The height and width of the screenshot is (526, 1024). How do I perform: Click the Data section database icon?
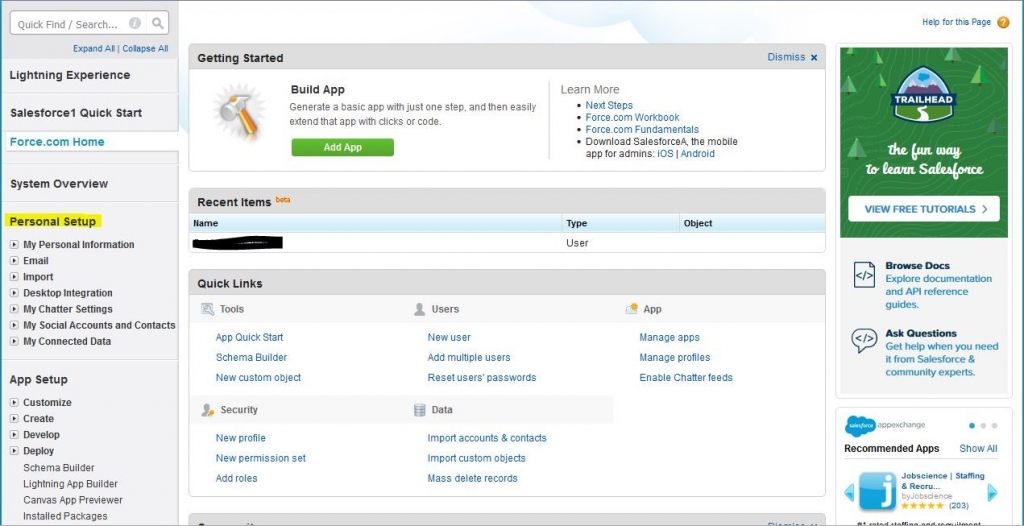pos(419,410)
